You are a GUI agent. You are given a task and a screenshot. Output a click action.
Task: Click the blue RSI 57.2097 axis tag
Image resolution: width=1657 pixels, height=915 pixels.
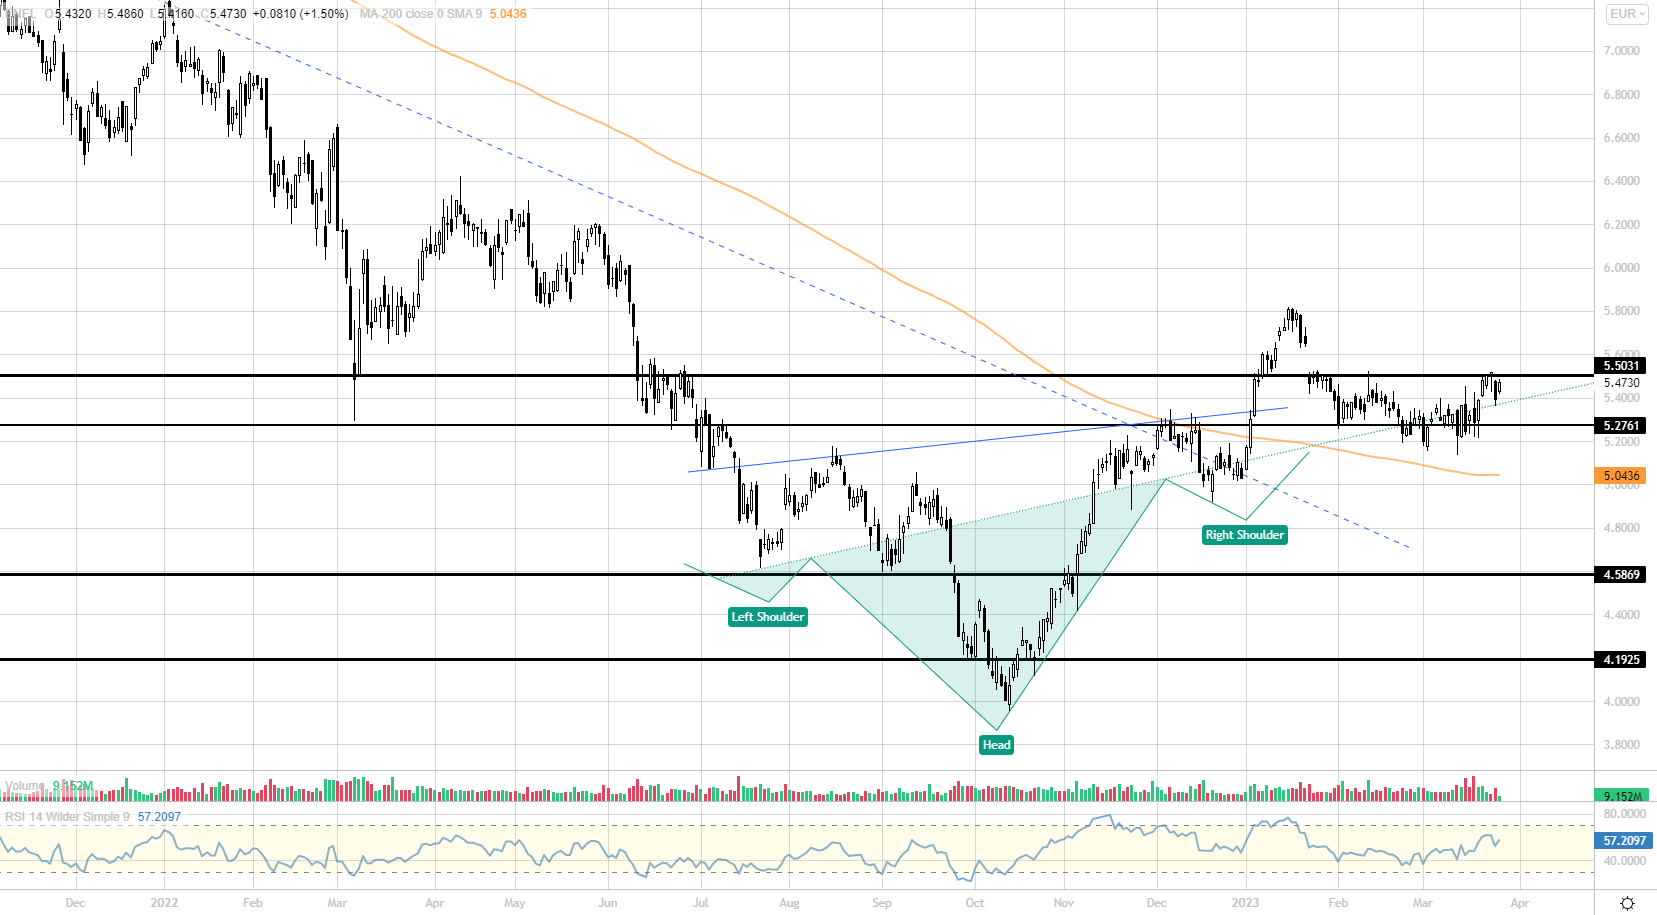tap(1623, 841)
